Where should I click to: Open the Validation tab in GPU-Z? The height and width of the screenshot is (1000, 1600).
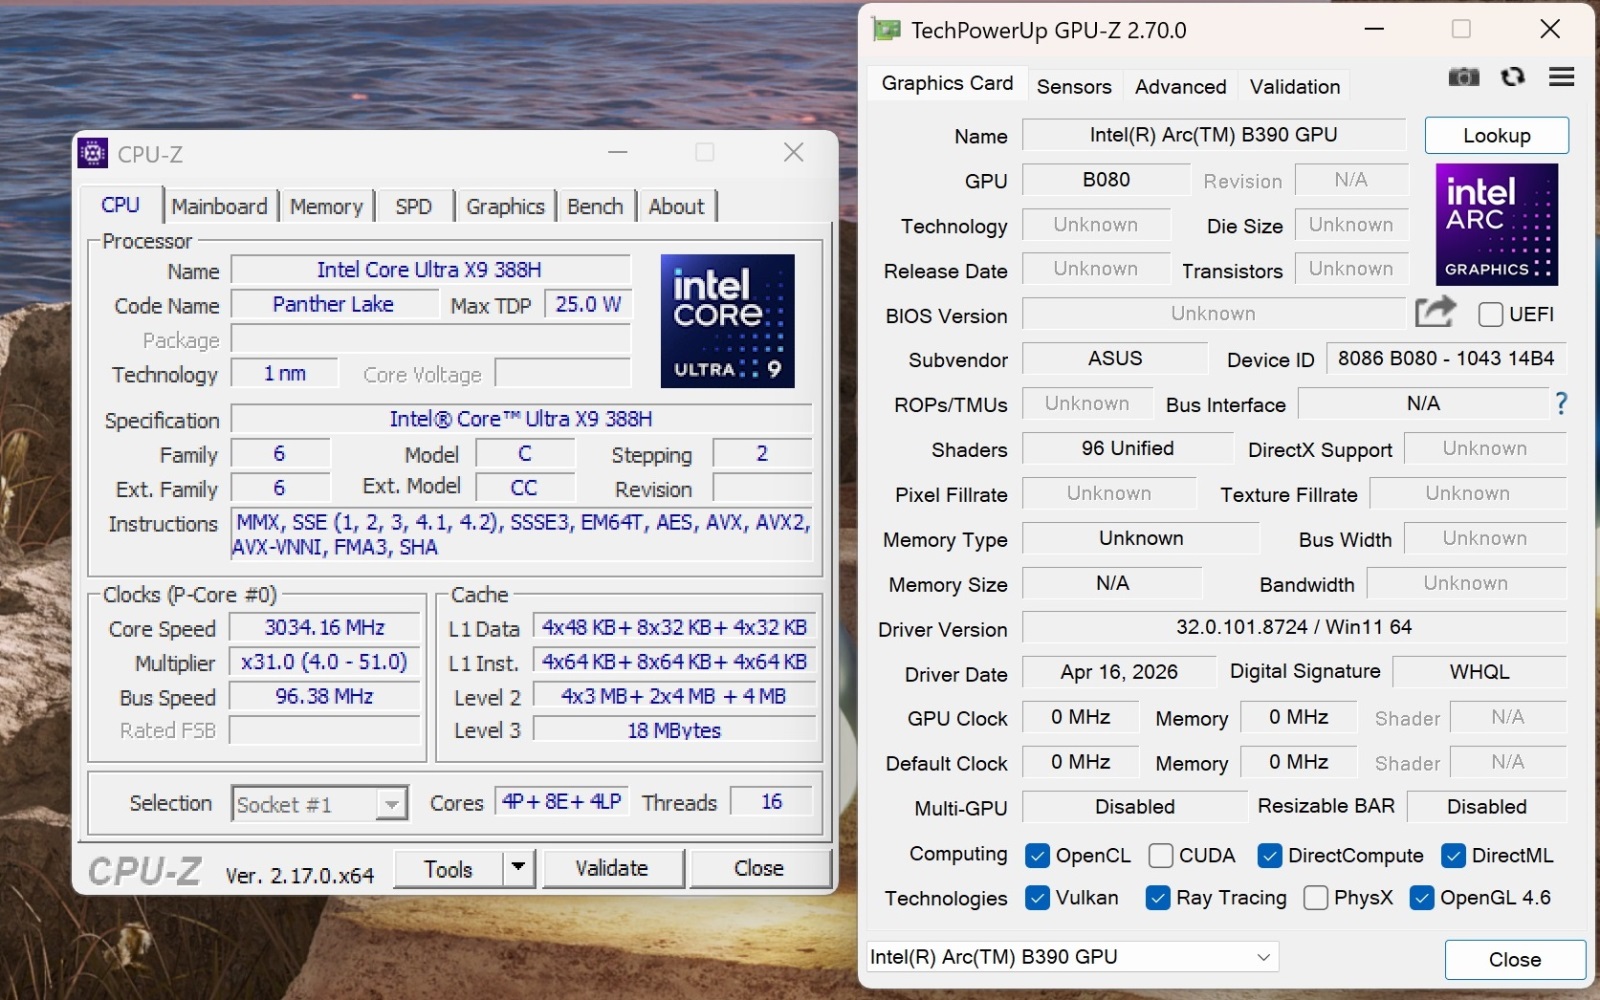(1295, 87)
